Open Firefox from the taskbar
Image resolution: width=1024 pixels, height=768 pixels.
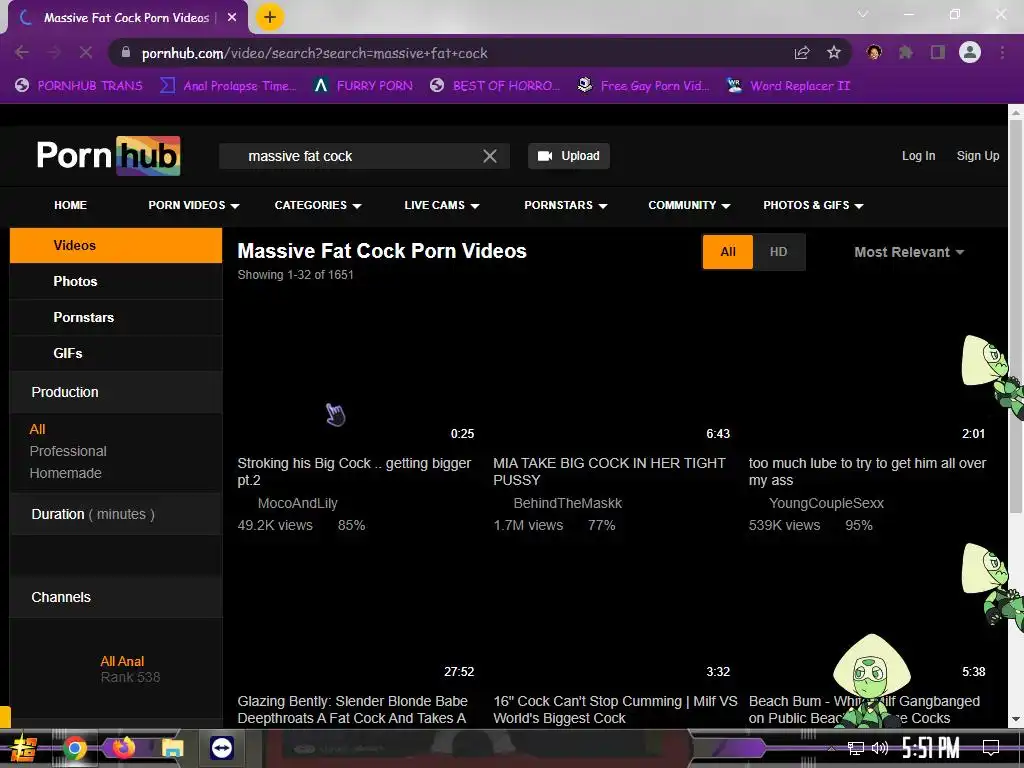[123, 747]
